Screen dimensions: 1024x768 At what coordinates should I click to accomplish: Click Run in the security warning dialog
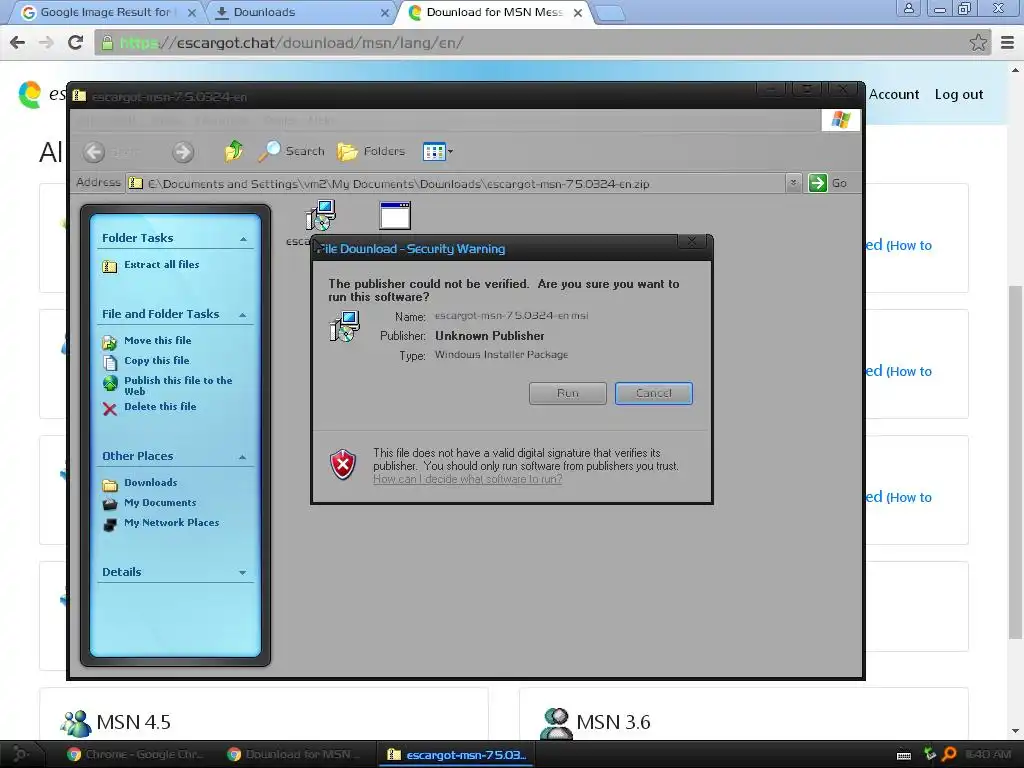click(568, 393)
